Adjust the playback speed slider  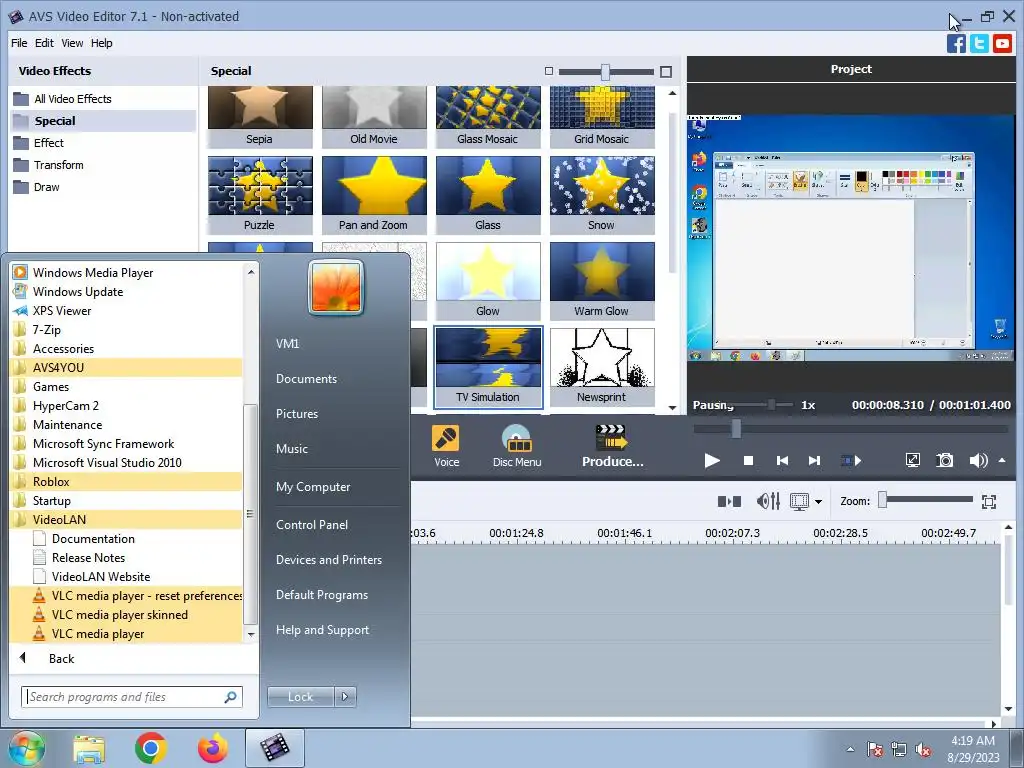point(771,405)
